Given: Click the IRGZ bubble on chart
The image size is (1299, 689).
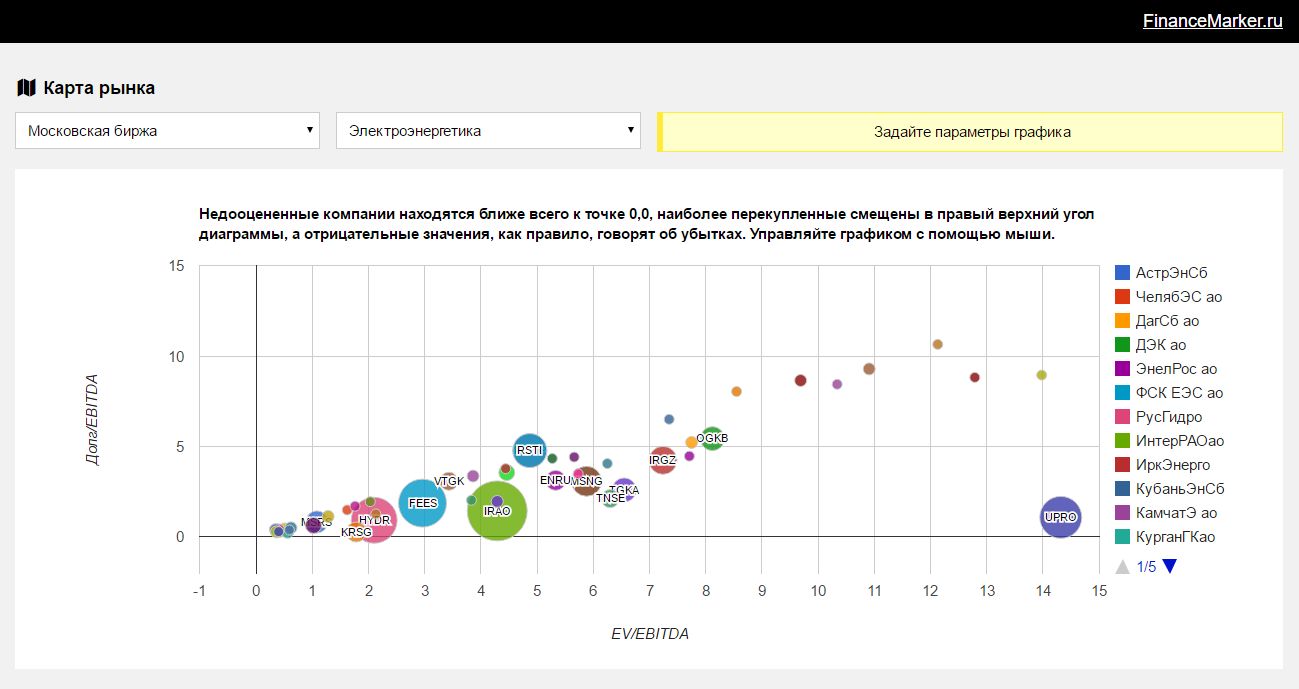Looking at the screenshot, I should pos(662,461).
